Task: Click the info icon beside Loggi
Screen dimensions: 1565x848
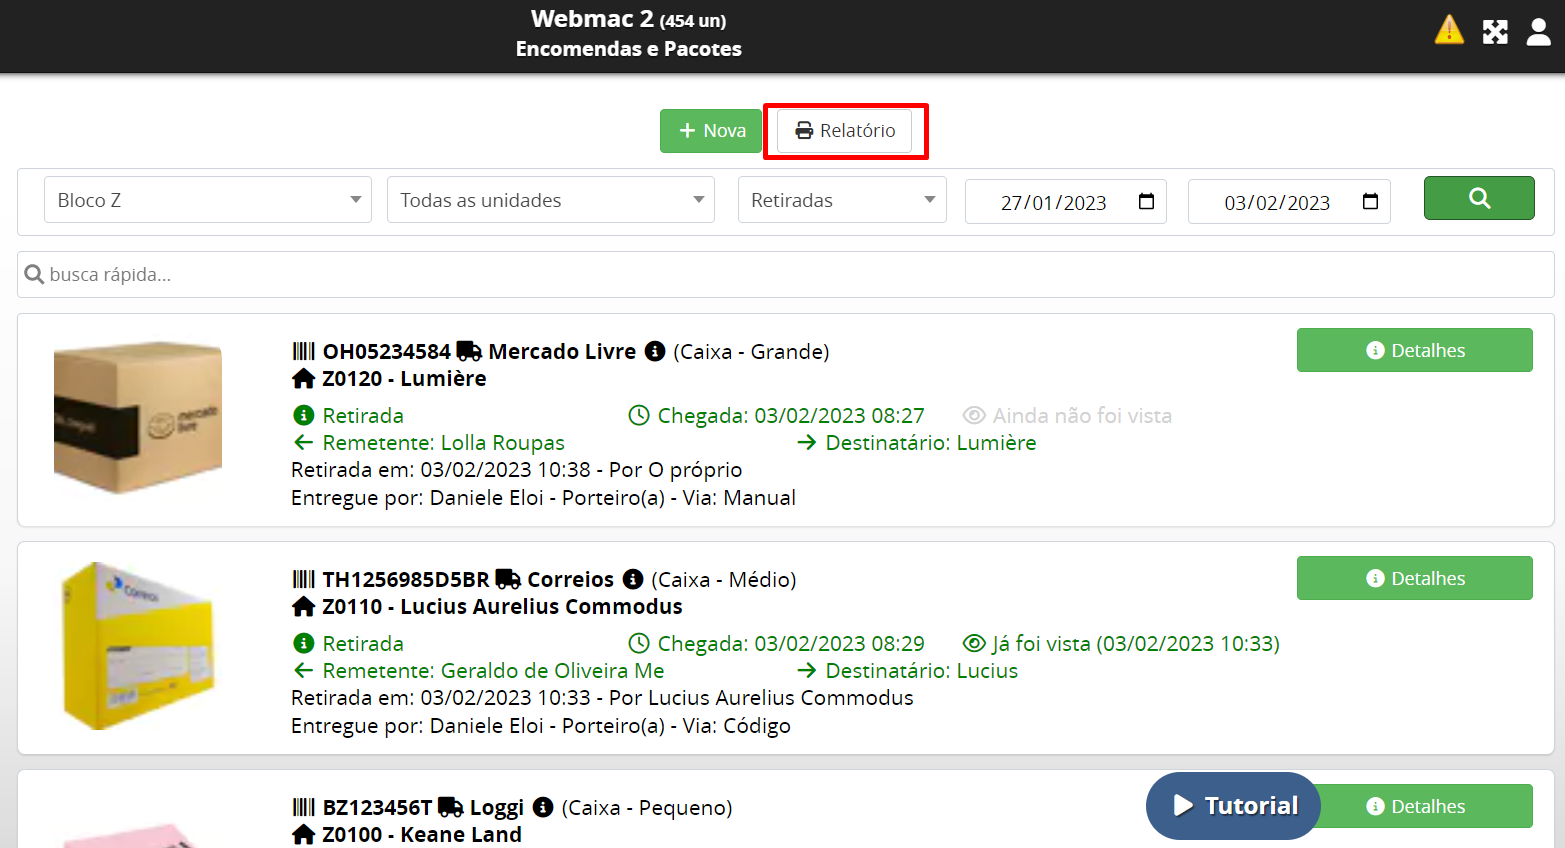Action: (543, 807)
